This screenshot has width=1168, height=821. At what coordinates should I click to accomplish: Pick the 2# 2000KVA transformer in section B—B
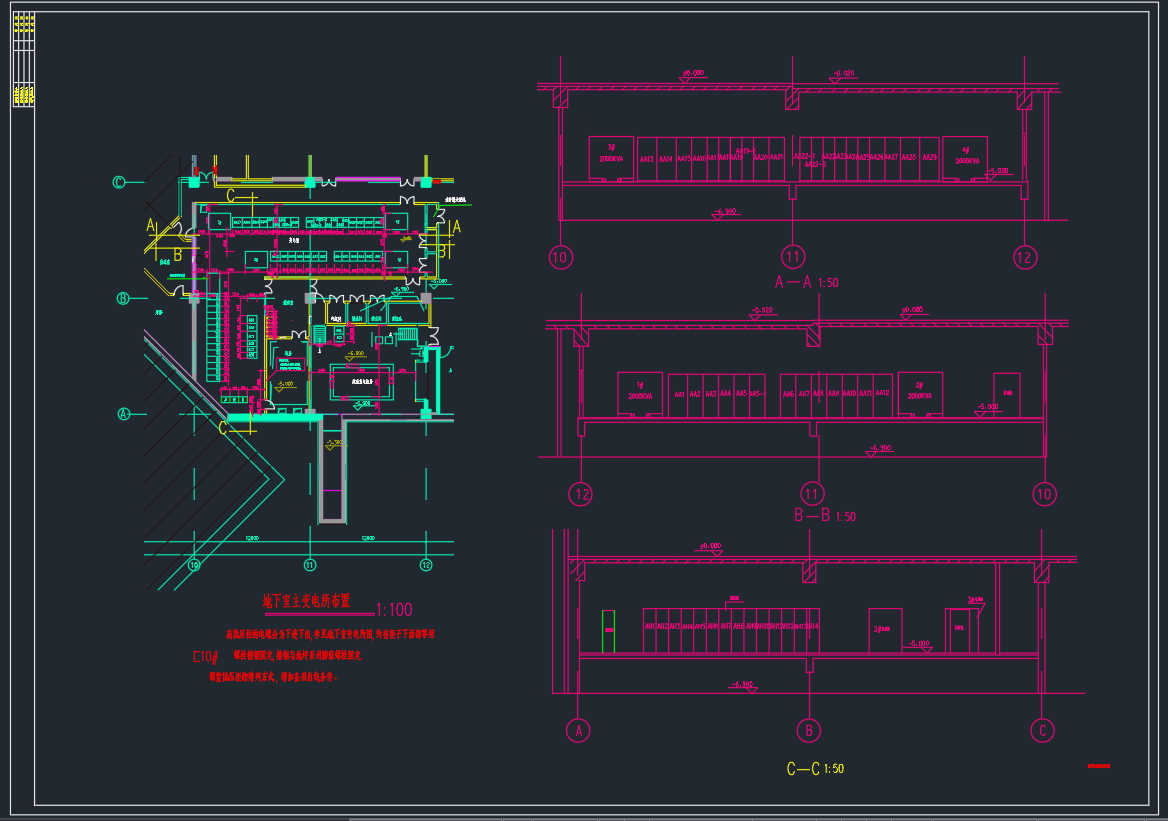(919, 394)
